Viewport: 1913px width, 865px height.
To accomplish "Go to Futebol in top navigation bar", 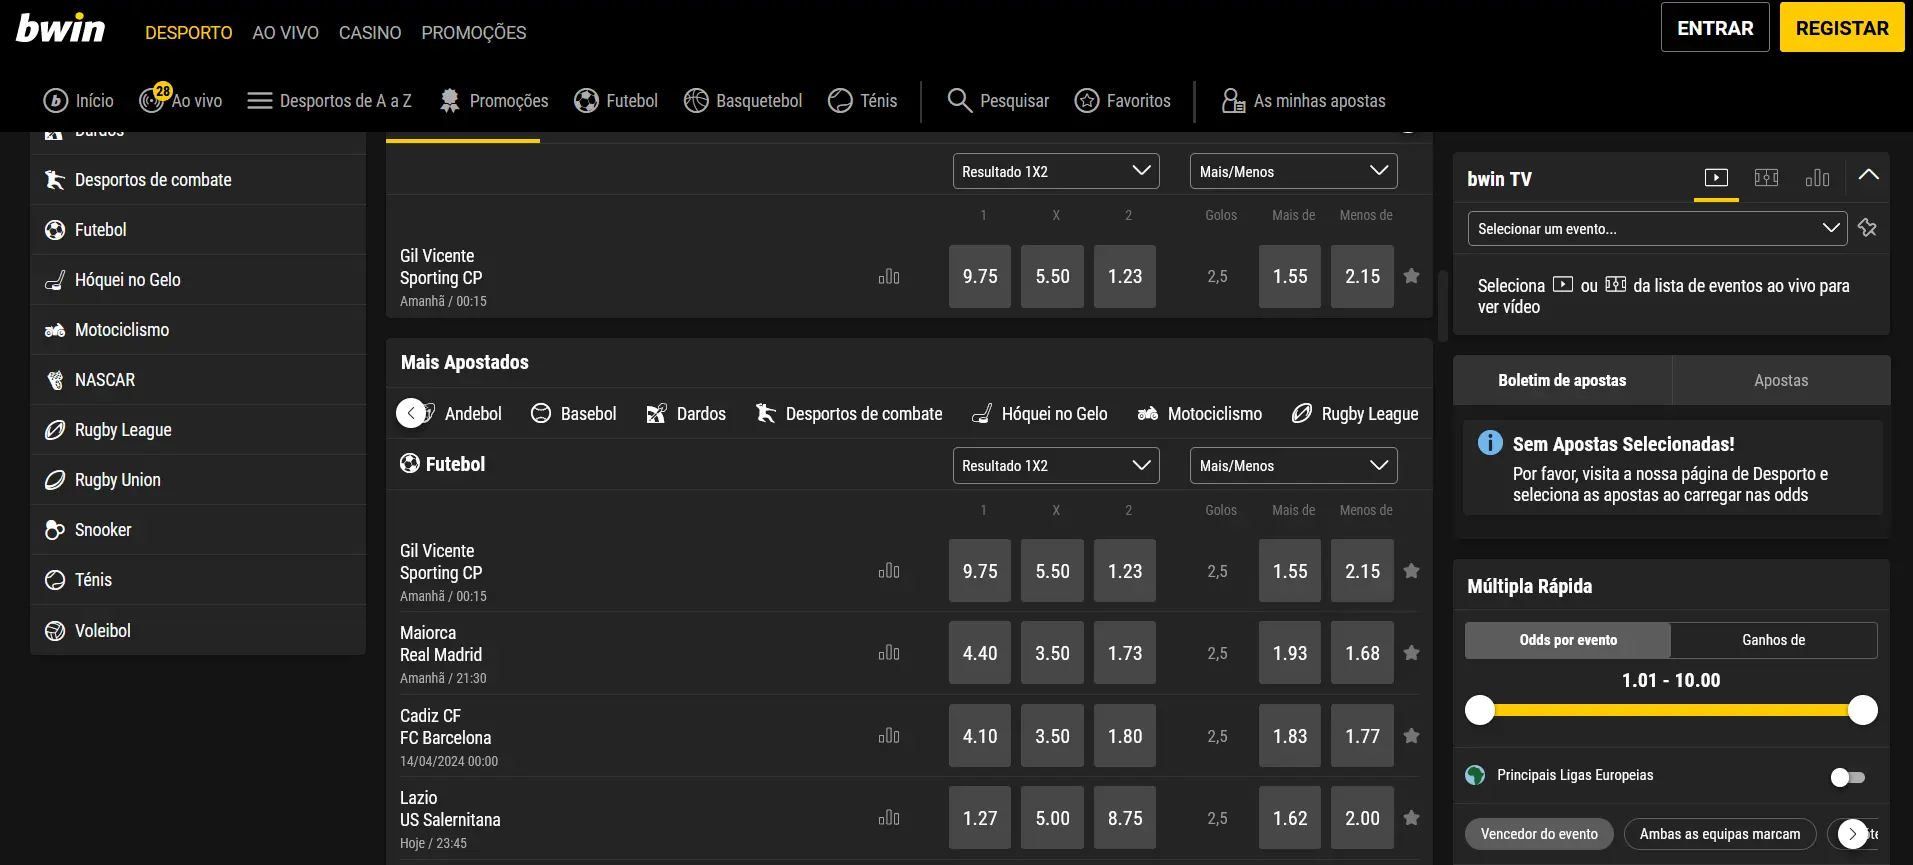I will 616,101.
